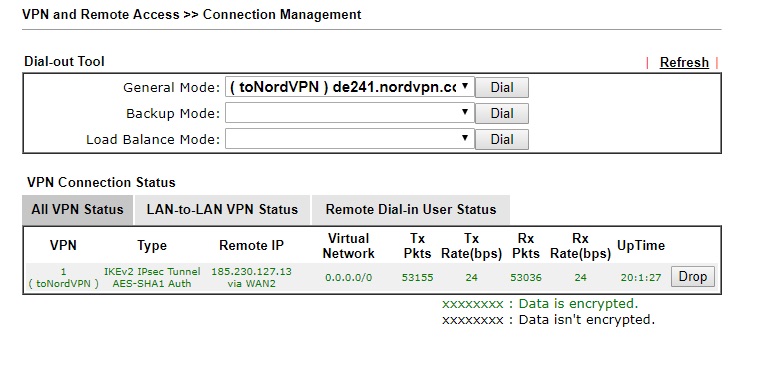Select Remote Dial-in User Status tab
757x374 pixels.
coord(411,210)
